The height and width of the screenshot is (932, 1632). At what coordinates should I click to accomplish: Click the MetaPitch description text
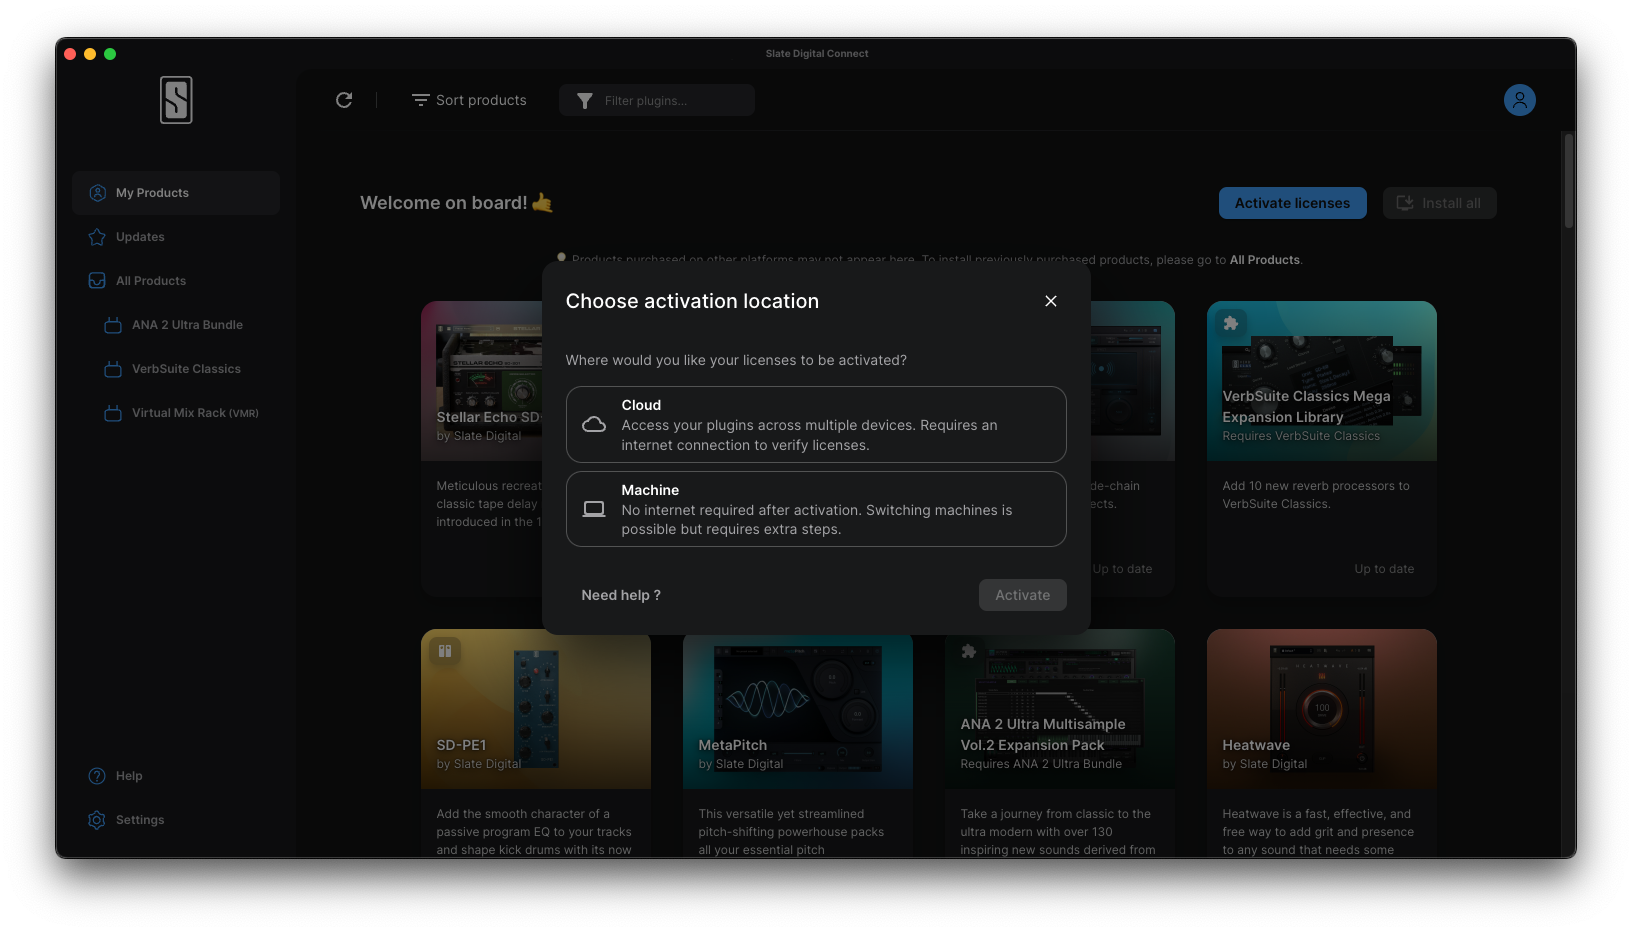point(791,832)
